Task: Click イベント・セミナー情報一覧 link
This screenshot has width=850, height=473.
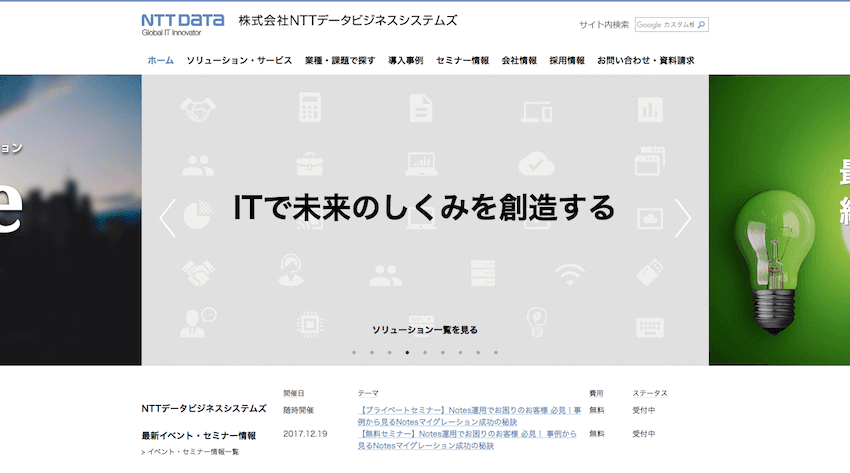Action: pos(192,451)
